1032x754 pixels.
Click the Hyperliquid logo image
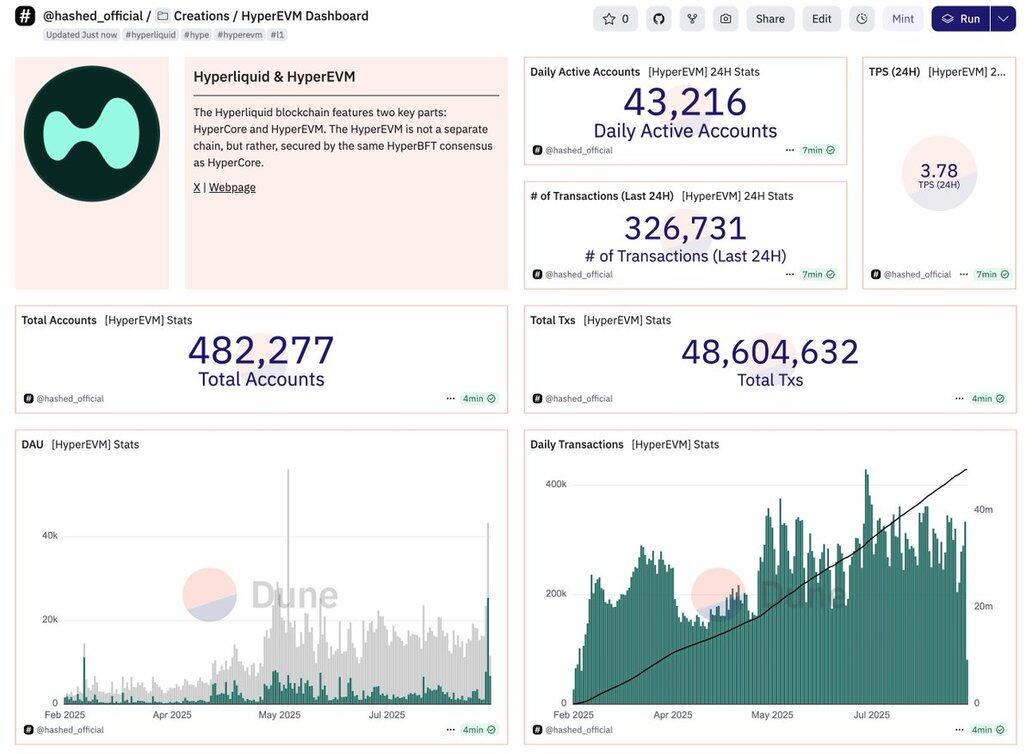92,134
